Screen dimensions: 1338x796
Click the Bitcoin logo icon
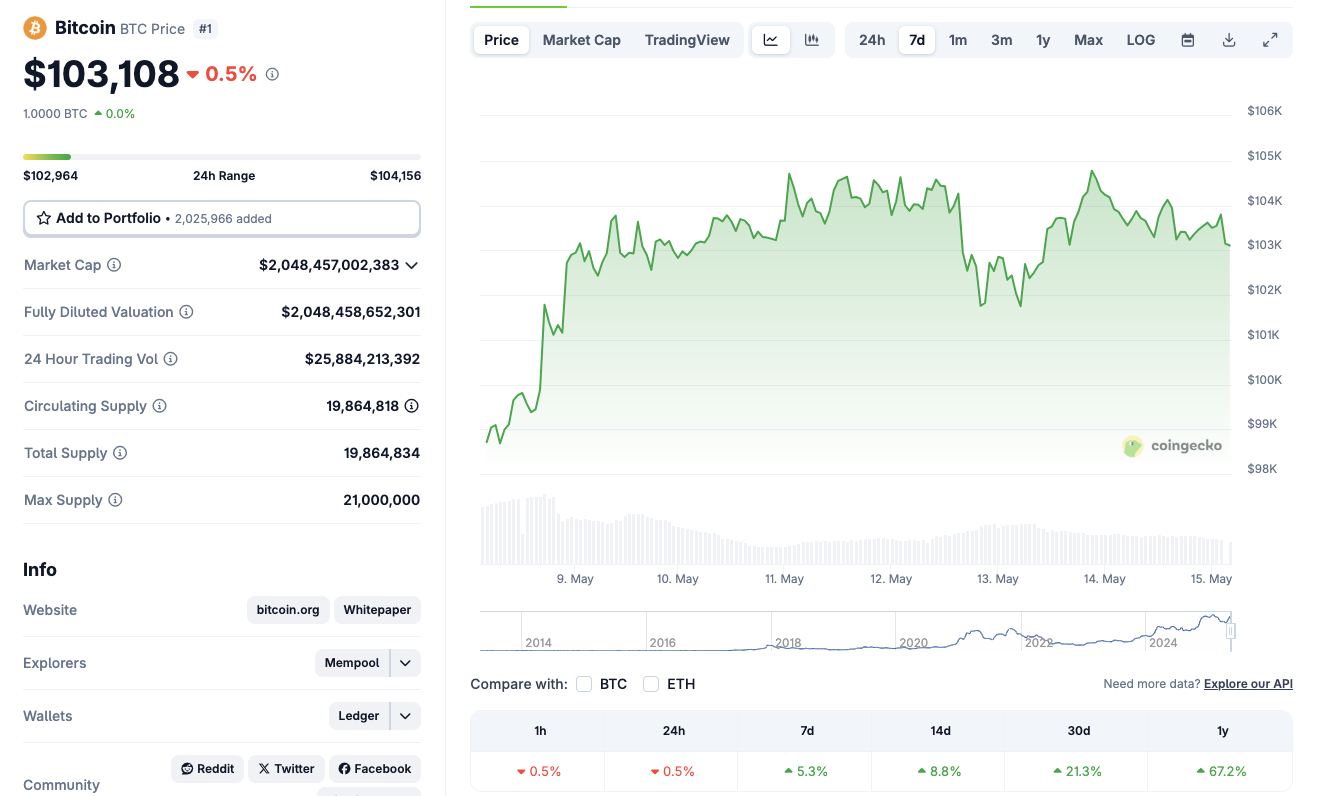click(35, 28)
